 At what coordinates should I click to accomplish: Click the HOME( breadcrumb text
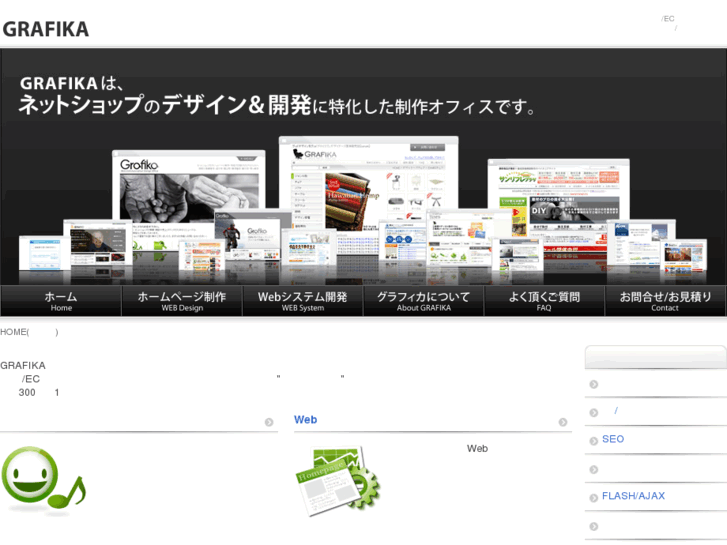pos(15,332)
